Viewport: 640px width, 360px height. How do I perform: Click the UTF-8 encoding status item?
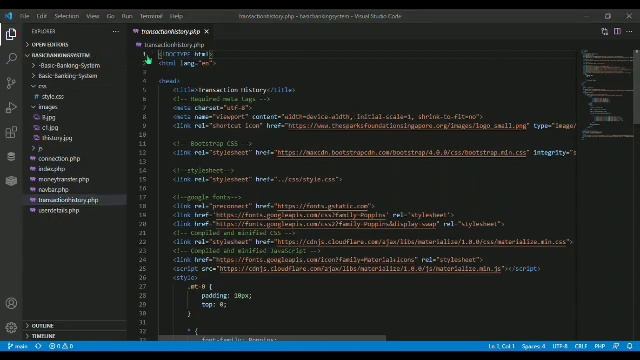(x=560, y=346)
